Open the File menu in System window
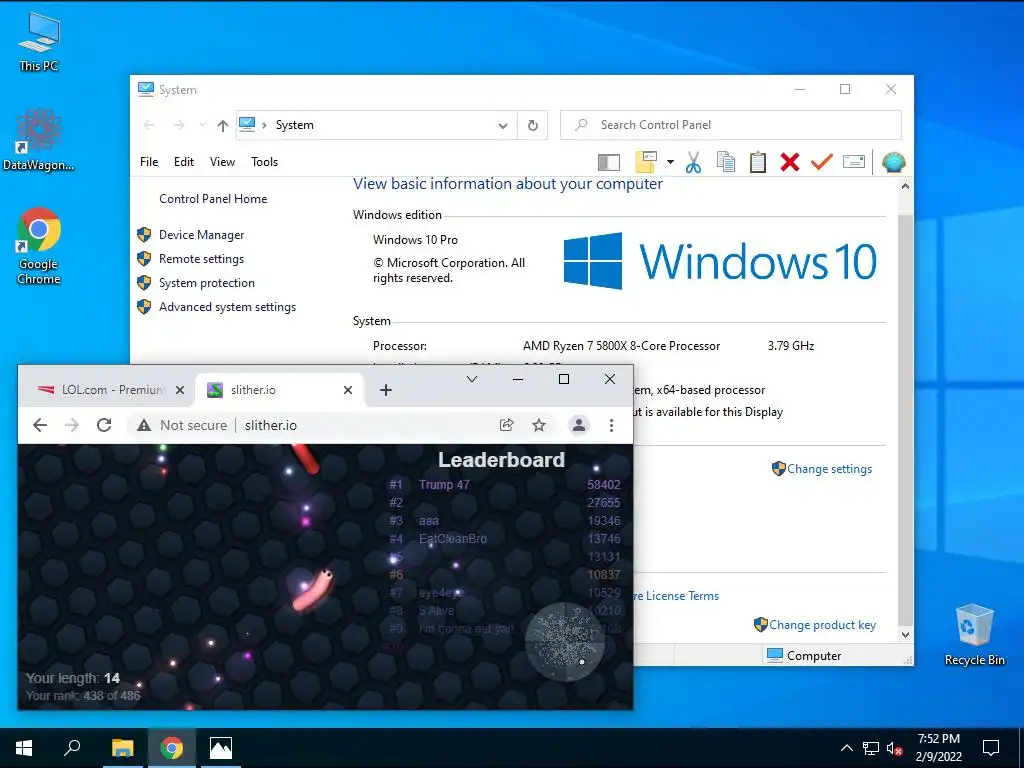The height and width of the screenshot is (768, 1024). click(x=149, y=162)
